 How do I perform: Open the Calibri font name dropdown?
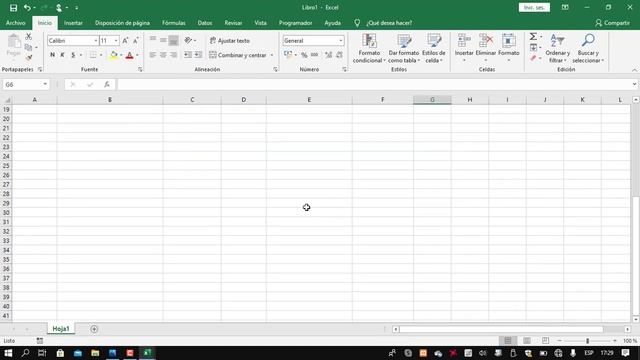click(96, 41)
